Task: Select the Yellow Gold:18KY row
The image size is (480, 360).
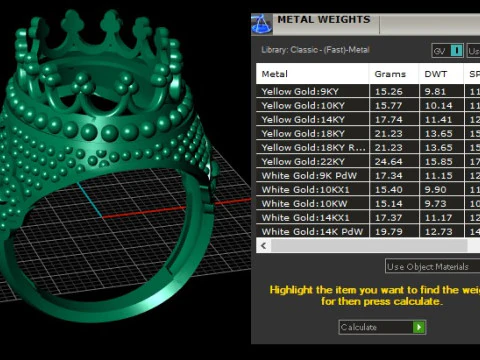Action: pyautogui.click(x=368, y=133)
